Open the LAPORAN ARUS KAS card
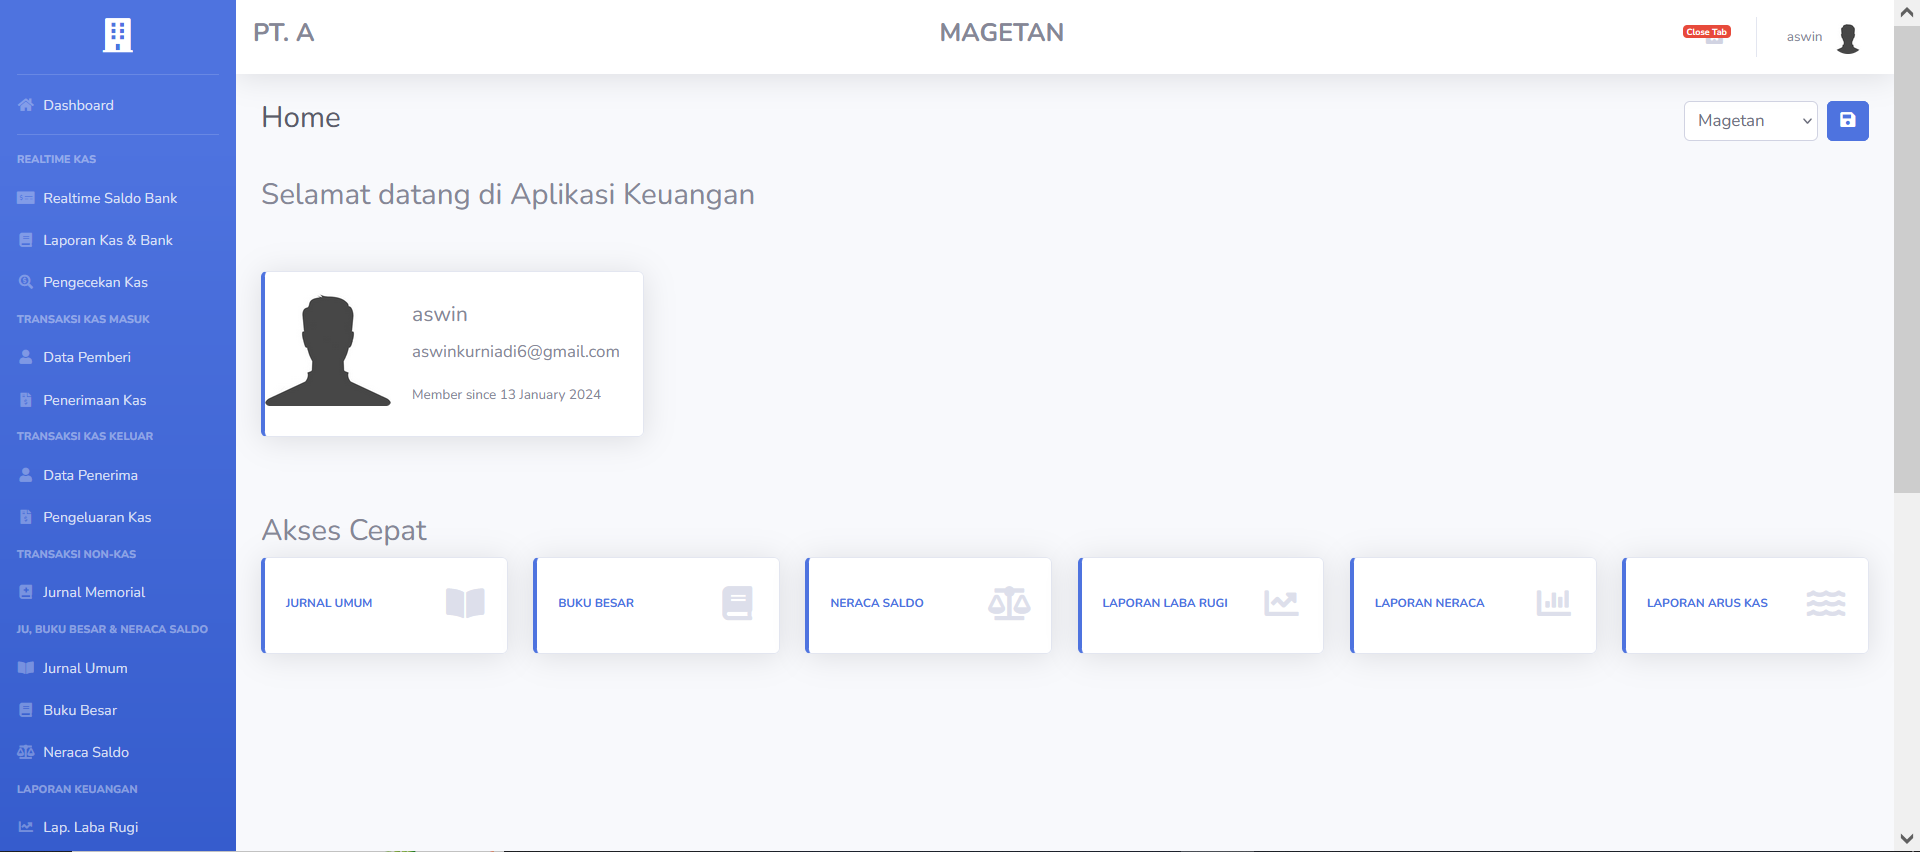 tap(1745, 605)
